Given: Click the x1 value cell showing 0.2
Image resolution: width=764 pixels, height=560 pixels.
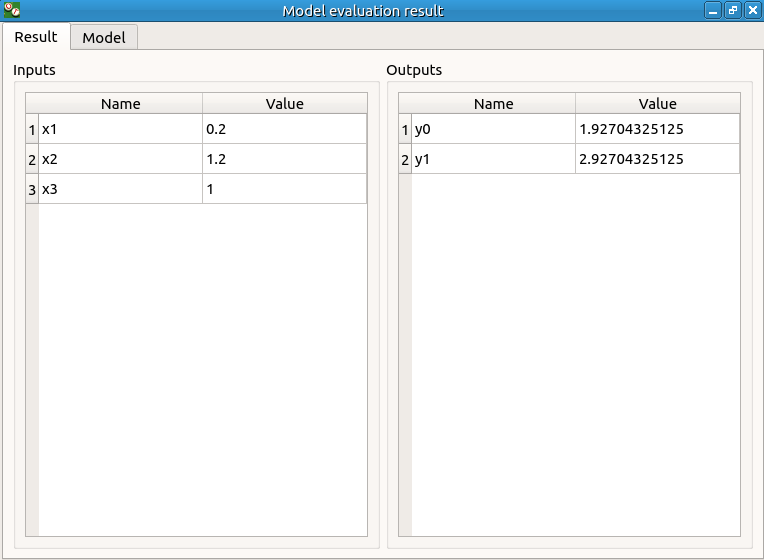Looking at the screenshot, I should 284,129.
